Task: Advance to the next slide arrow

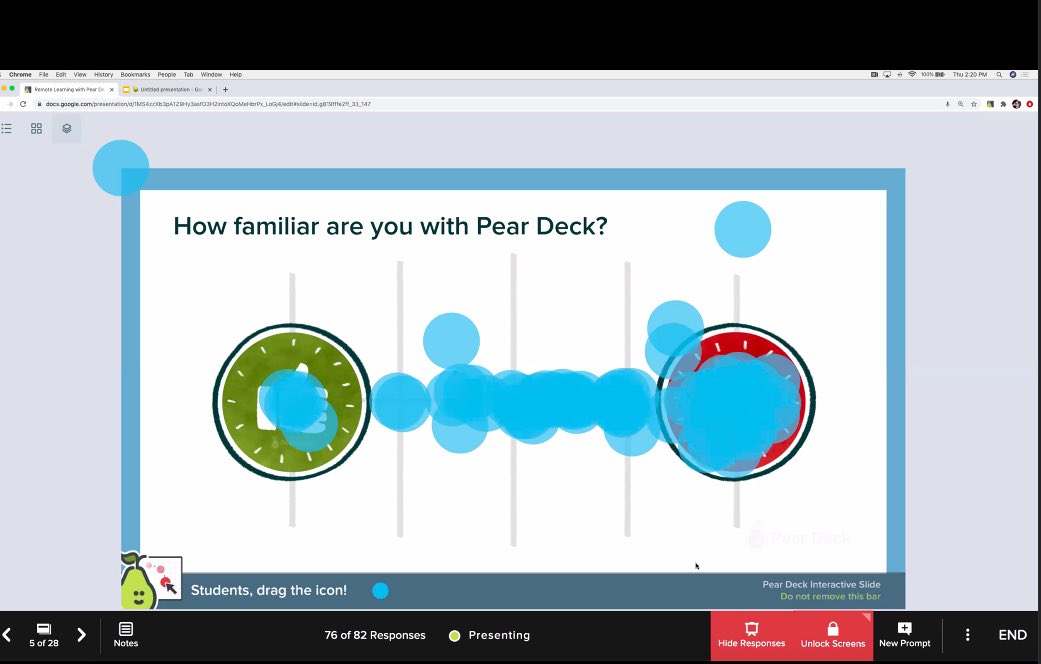Action: point(81,635)
